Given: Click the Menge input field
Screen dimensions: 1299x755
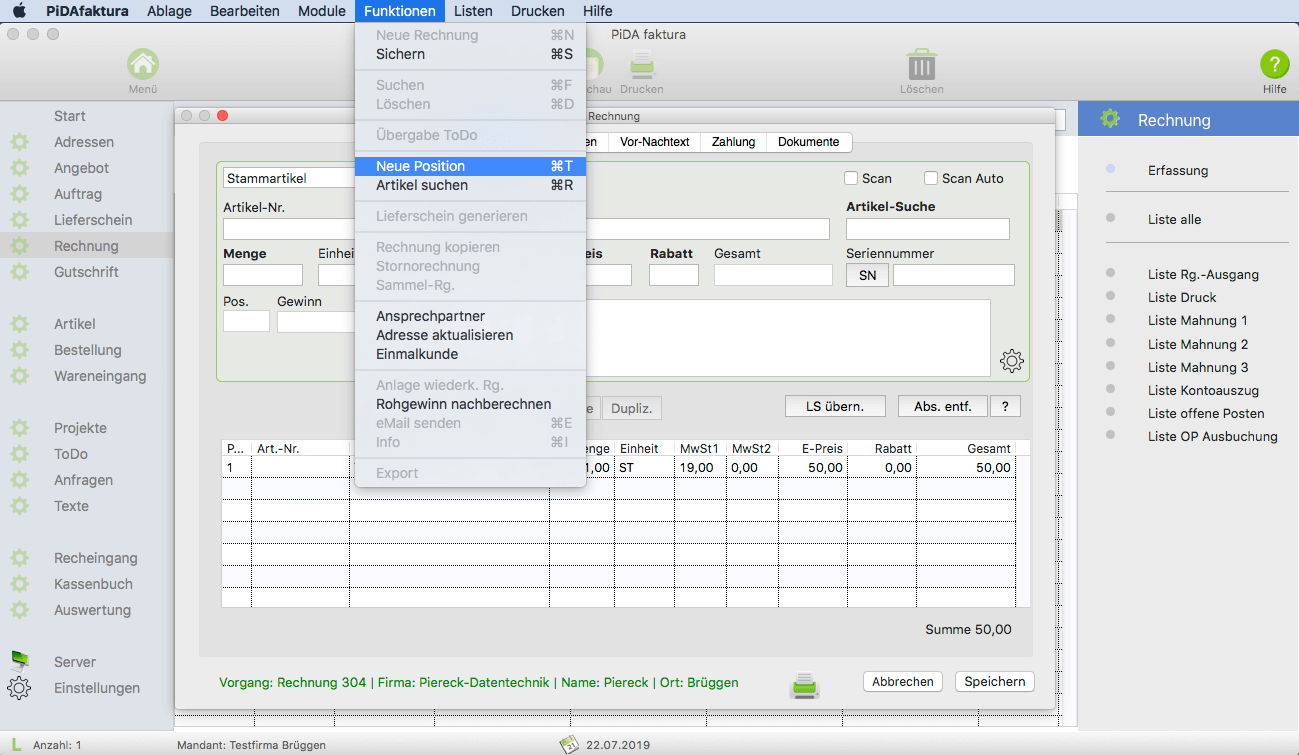Looking at the screenshot, I should (x=263, y=275).
